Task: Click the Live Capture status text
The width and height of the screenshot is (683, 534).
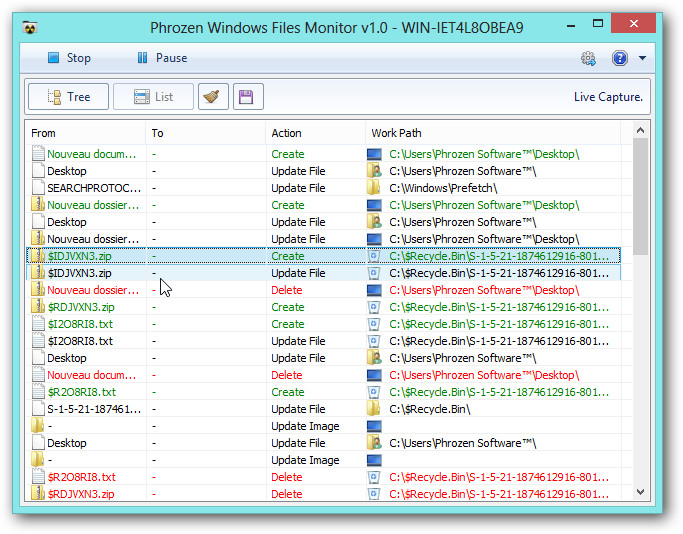Action: (x=608, y=97)
